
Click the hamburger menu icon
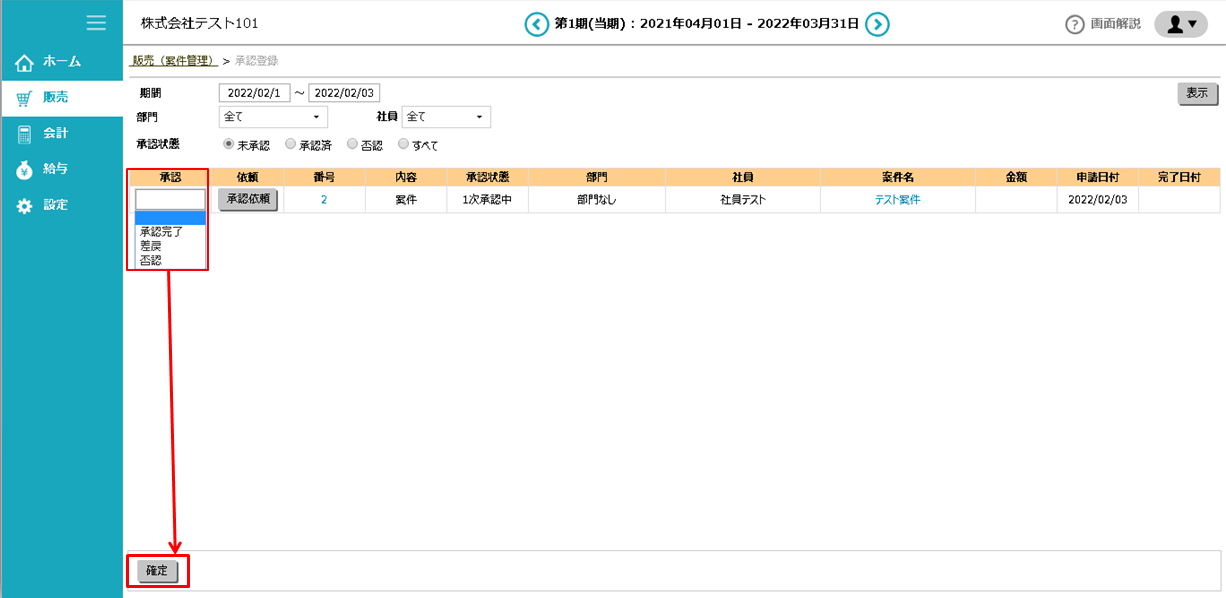point(96,23)
